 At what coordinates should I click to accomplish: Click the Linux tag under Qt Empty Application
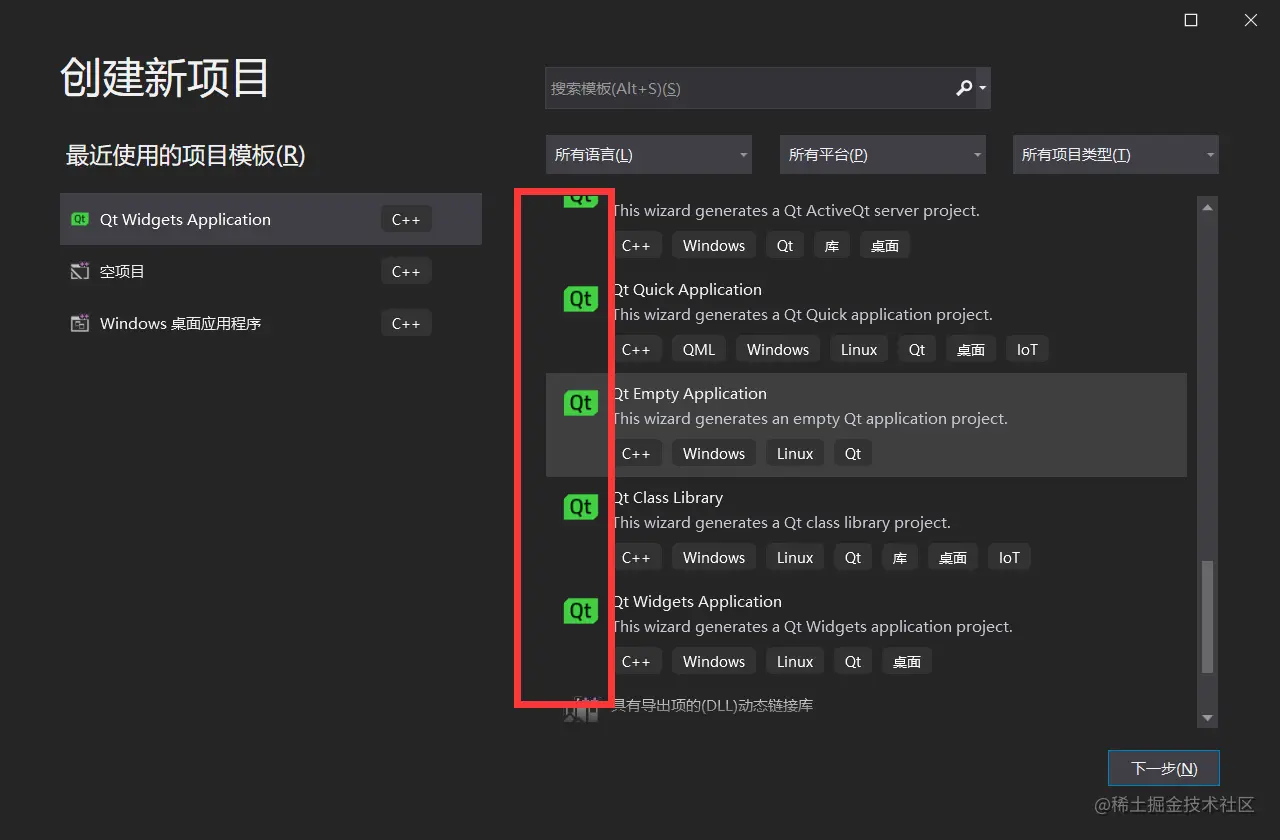click(795, 453)
